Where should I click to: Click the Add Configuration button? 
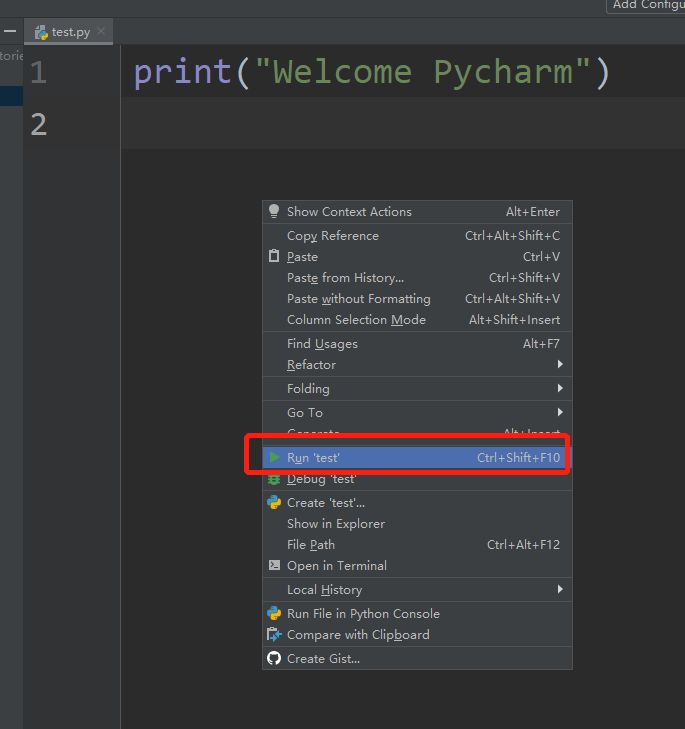tap(647, 5)
